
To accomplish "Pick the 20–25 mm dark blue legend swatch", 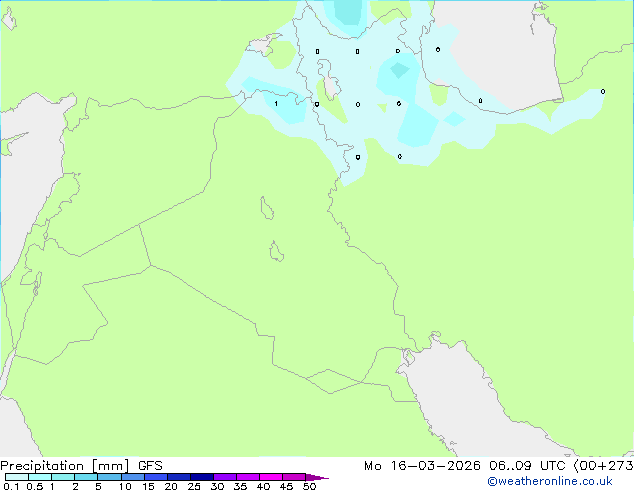I will 178,477.
